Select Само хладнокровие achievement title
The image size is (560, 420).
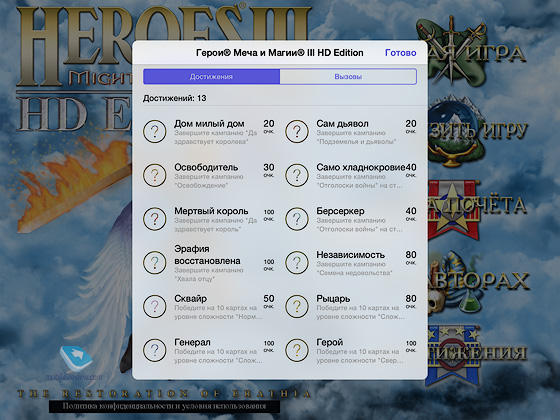361,167
